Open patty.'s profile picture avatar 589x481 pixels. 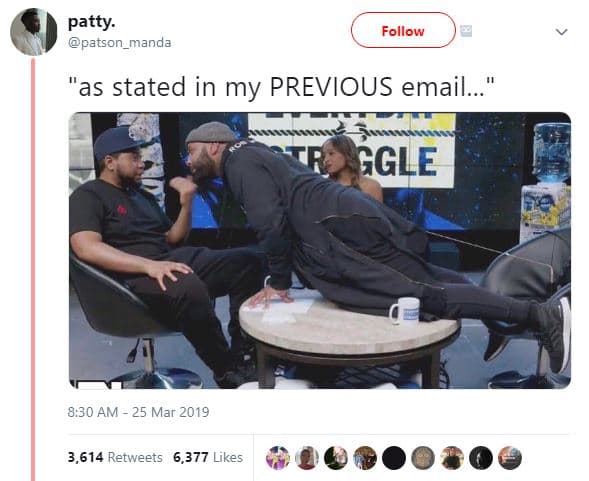point(34,32)
